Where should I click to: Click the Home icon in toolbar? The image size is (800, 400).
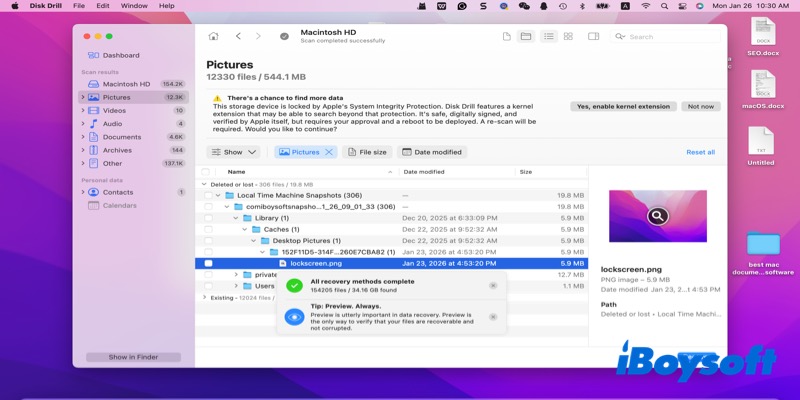click(x=213, y=36)
